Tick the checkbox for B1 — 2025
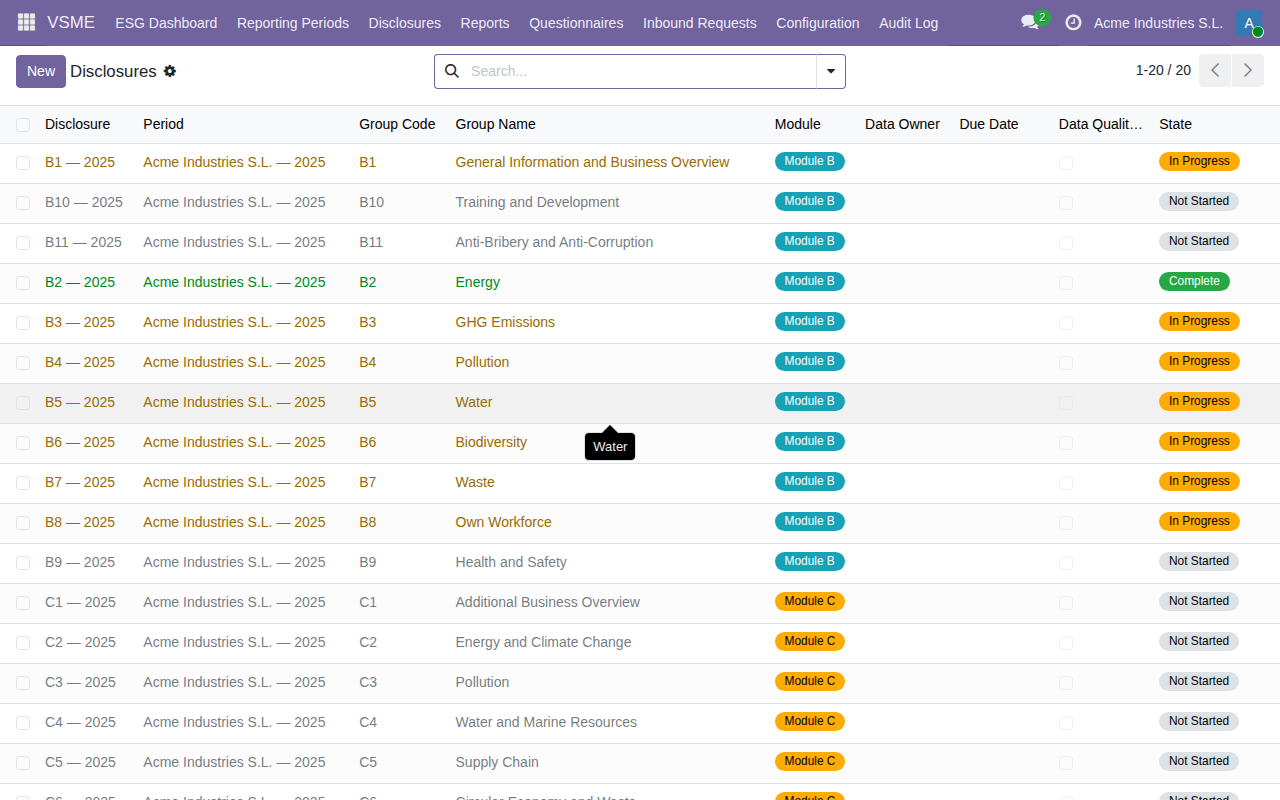 coord(23,162)
